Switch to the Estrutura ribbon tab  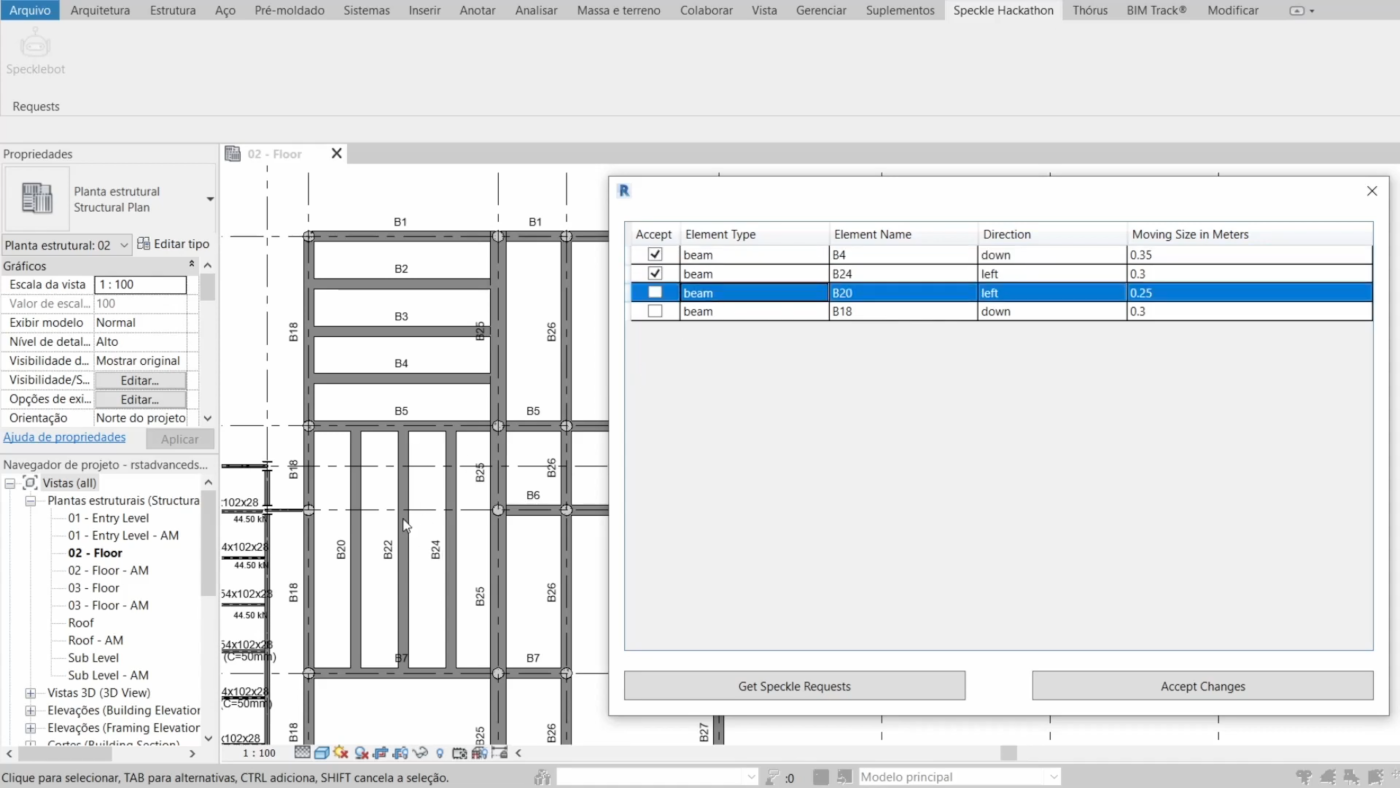point(173,10)
